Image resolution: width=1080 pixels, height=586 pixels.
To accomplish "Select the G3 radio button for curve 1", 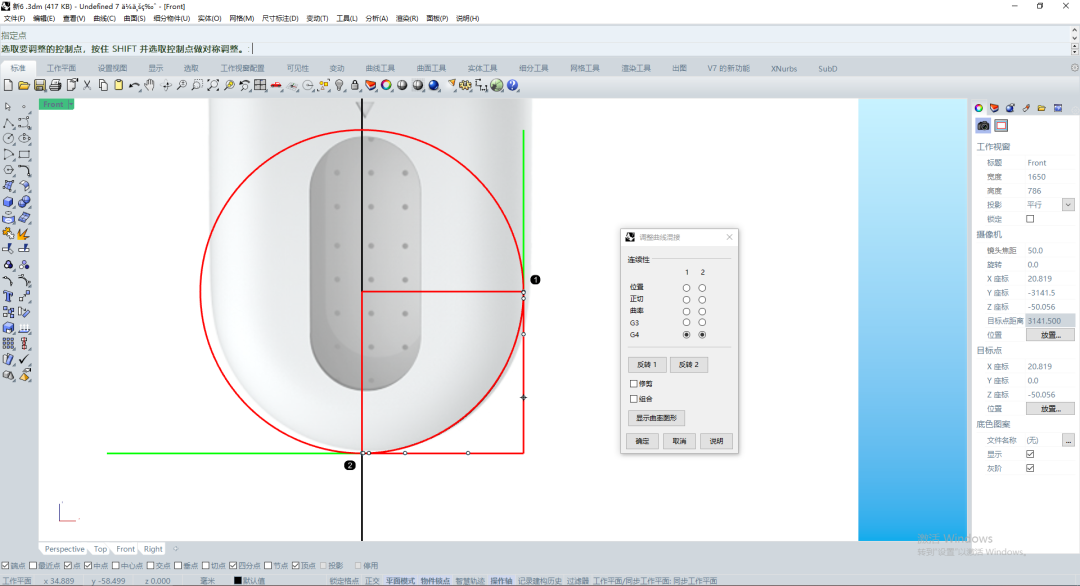I will pyautogui.click(x=686, y=322).
